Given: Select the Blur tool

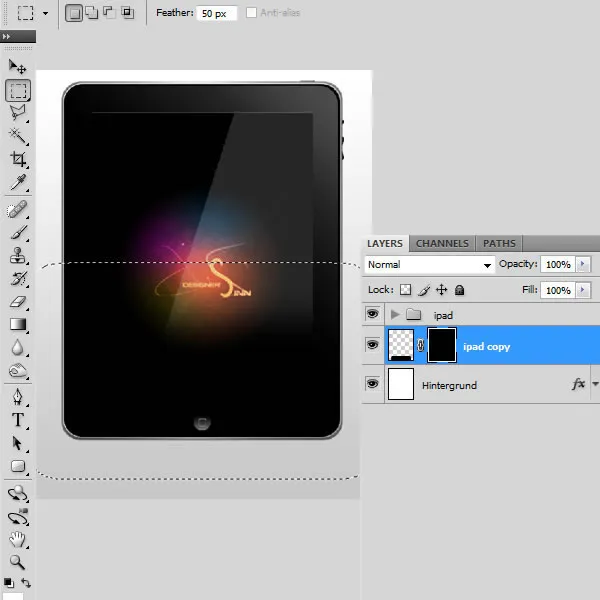Looking at the screenshot, I should (x=18, y=347).
